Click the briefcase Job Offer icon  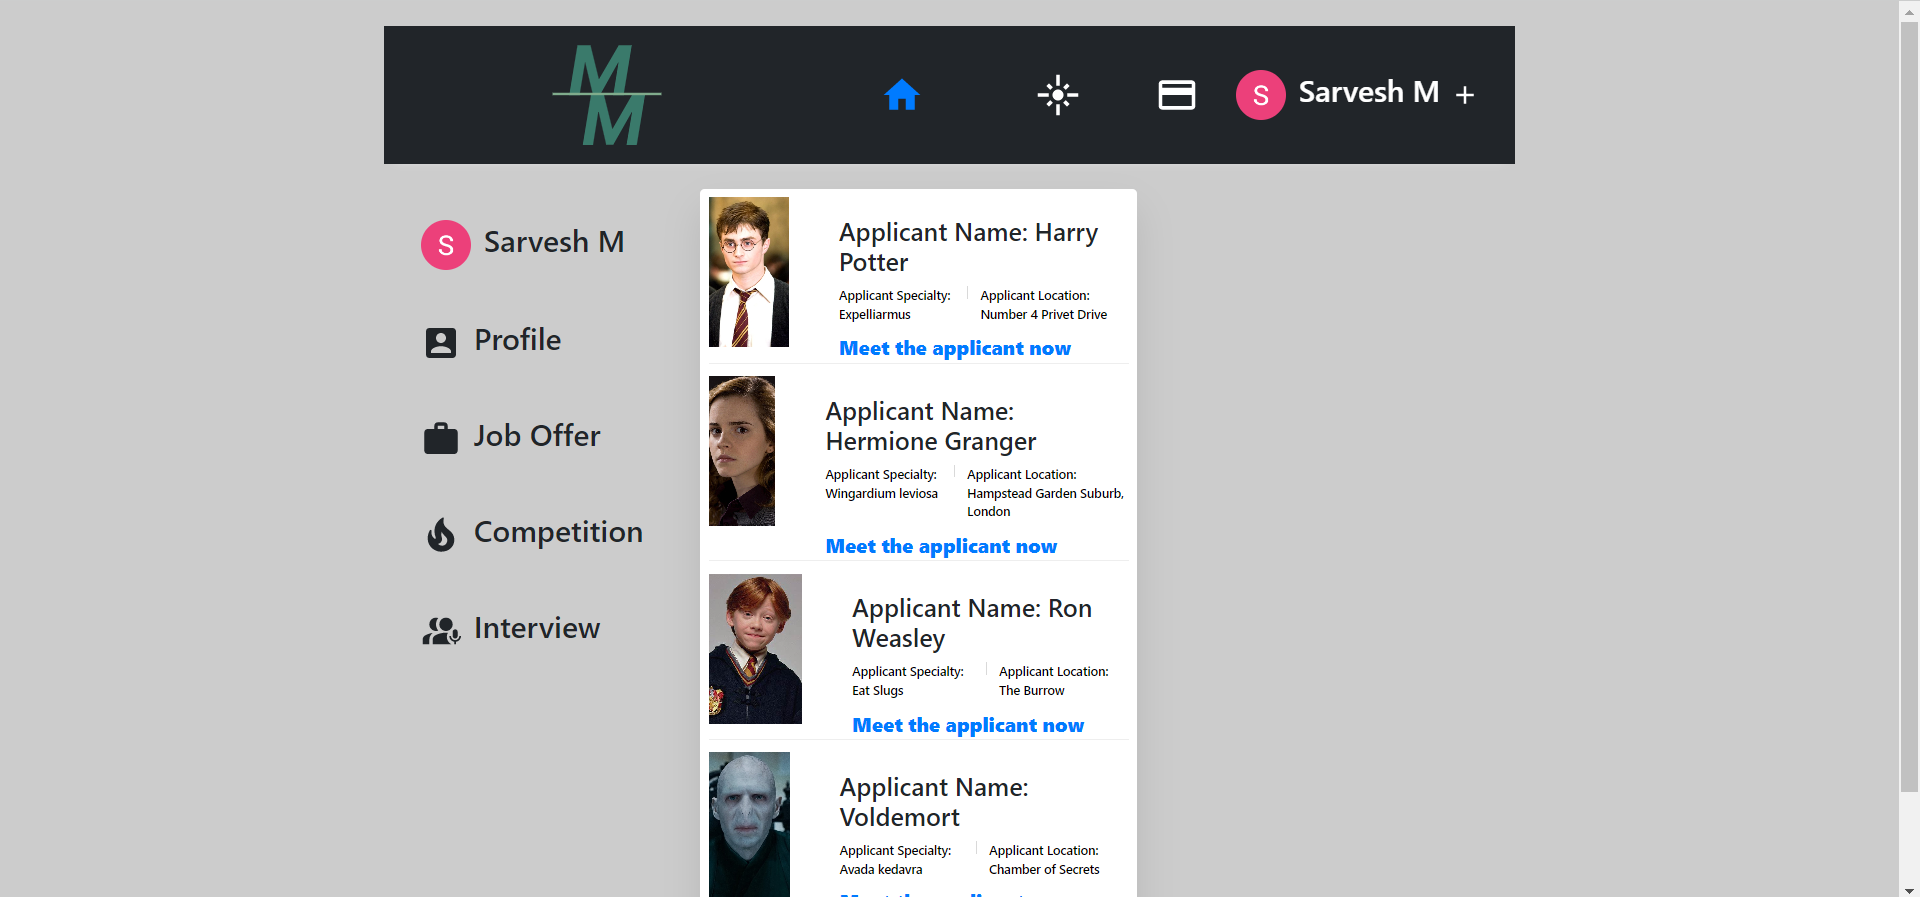[x=441, y=438]
